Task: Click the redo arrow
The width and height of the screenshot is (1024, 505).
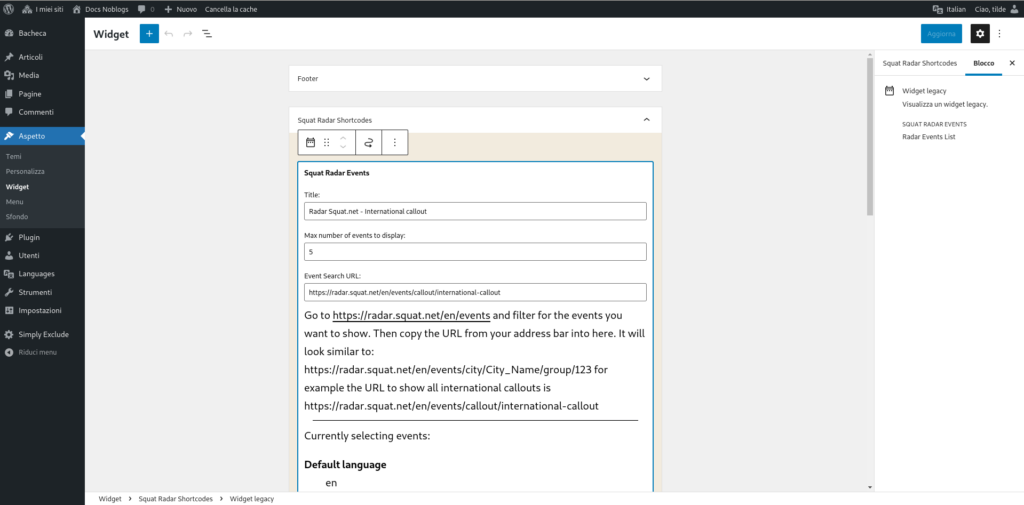Action: 187,33
